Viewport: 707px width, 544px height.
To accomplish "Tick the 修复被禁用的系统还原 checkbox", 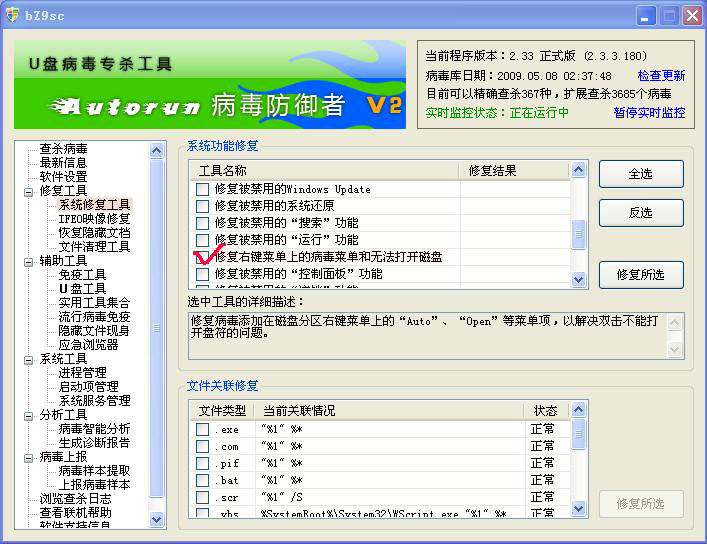I will tap(202, 206).
